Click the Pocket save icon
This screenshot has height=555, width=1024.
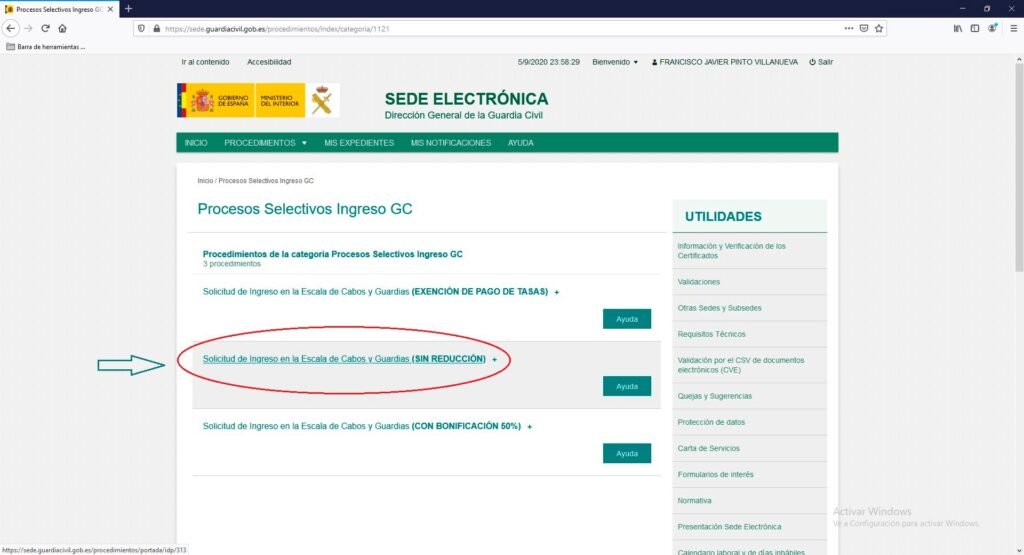point(864,28)
